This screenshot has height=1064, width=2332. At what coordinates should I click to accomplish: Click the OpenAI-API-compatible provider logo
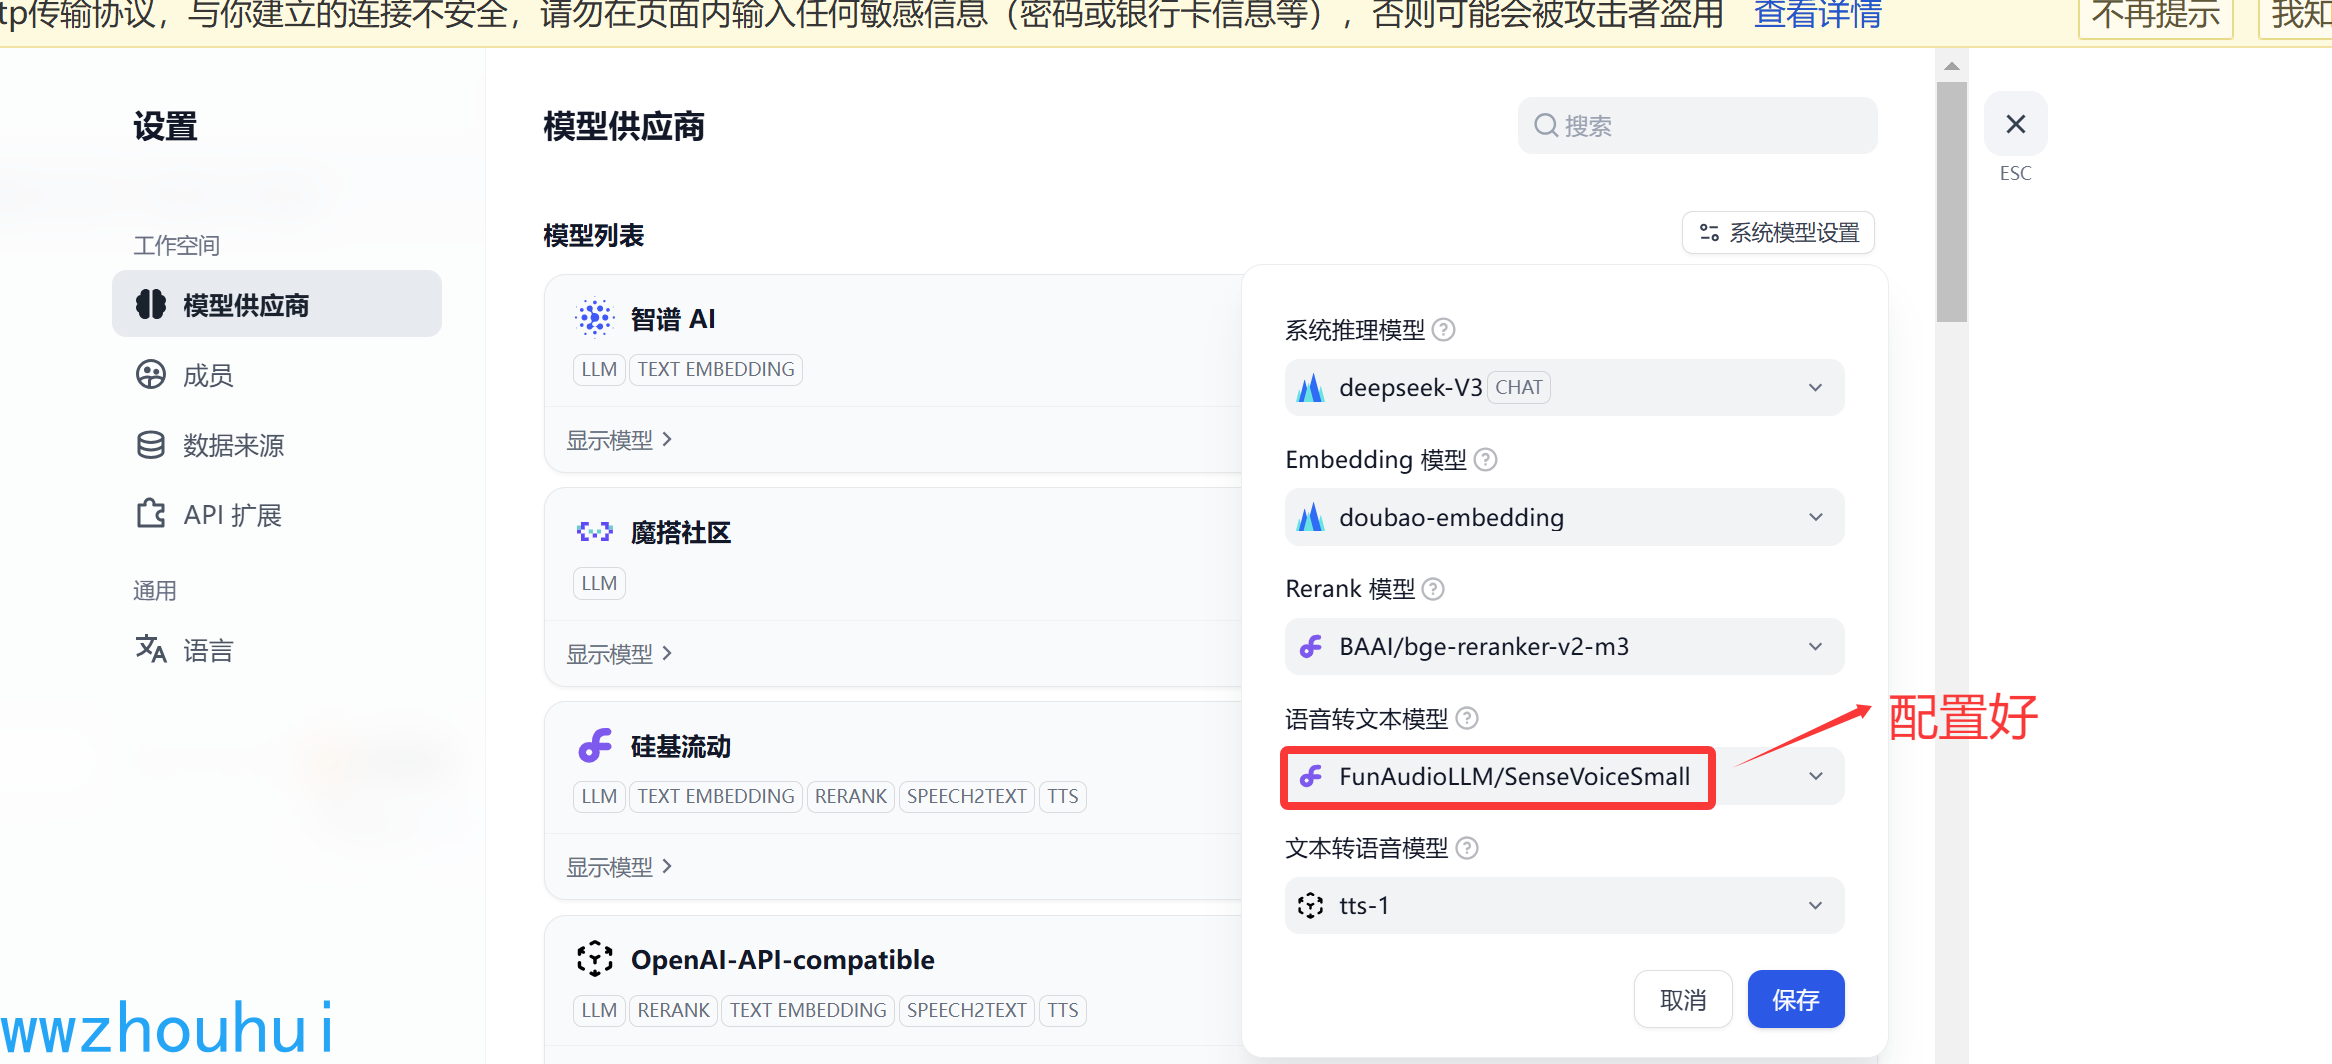coord(595,959)
